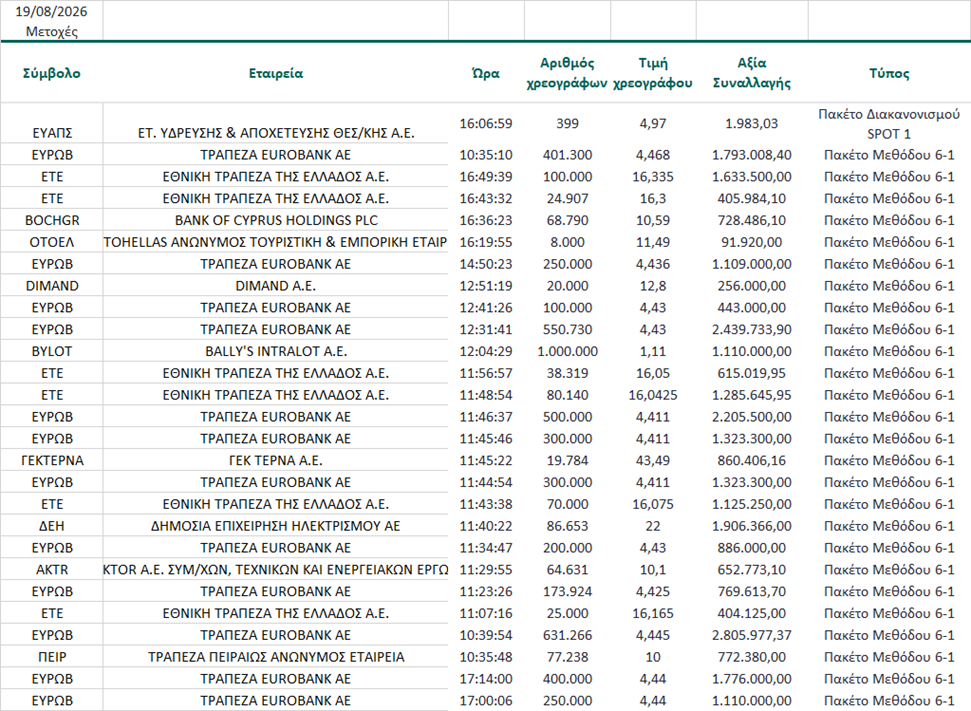
Task: Click the quantity 401.300
Action: tap(567, 155)
